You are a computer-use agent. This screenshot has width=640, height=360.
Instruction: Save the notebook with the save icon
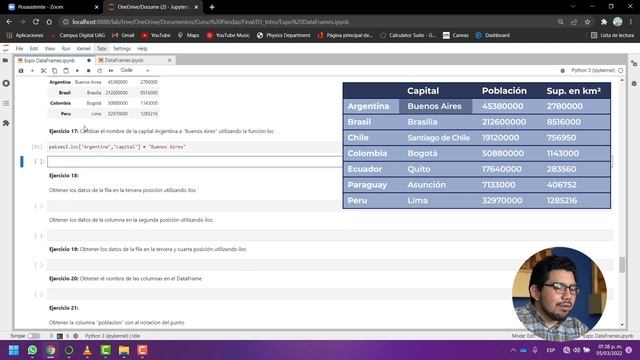coord(21,71)
